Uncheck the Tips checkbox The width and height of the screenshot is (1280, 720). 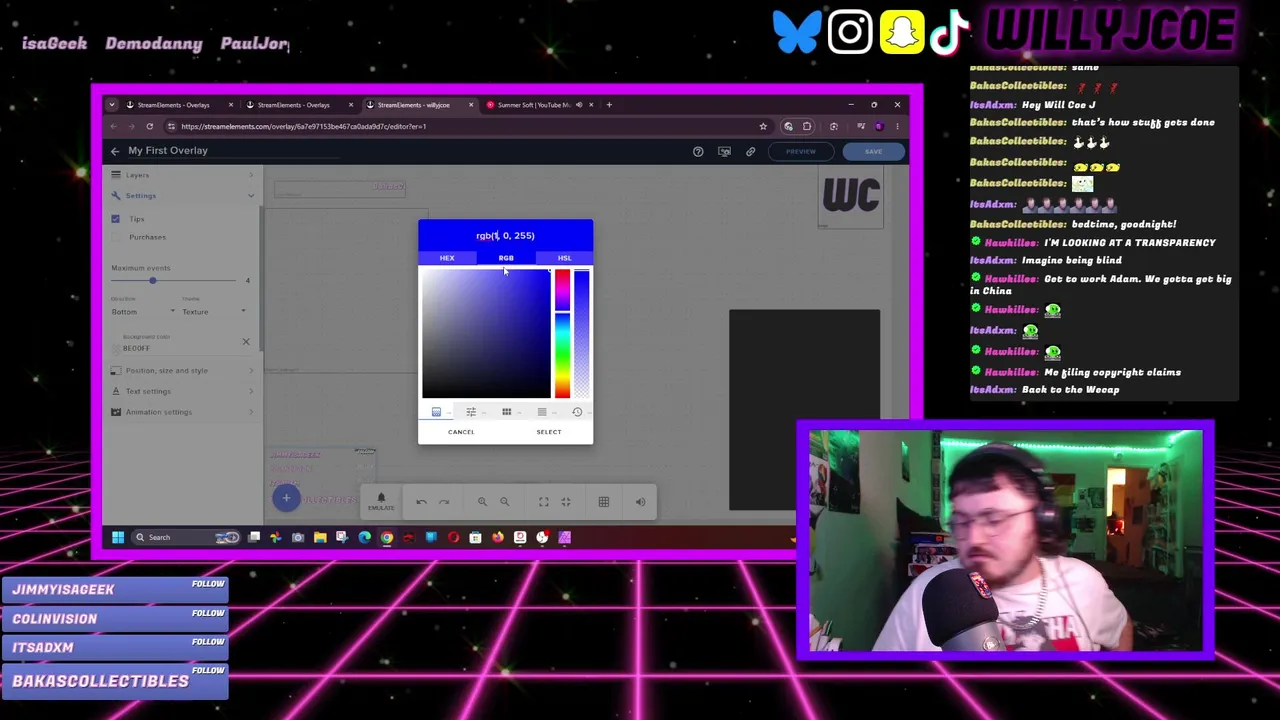coord(115,219)
